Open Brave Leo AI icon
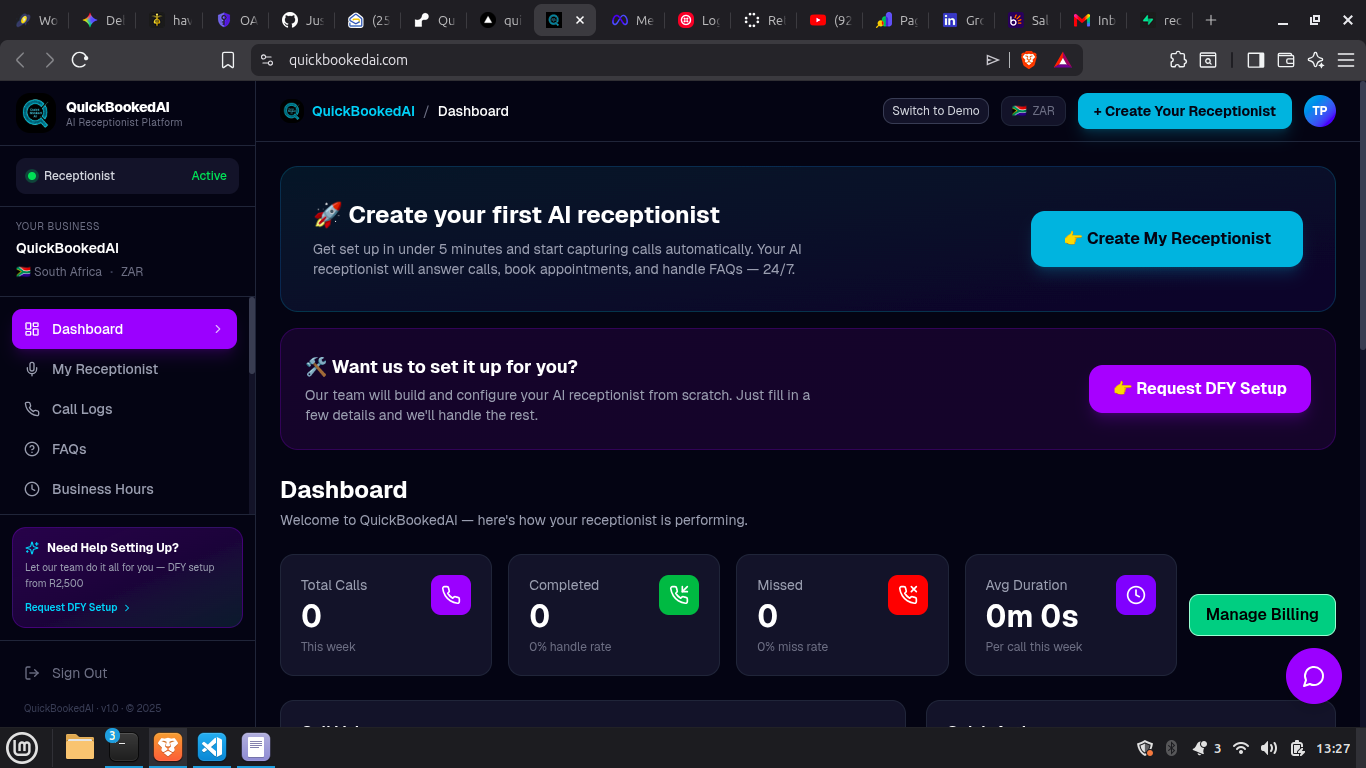The image size is (1366, 768). point(1316,60)
